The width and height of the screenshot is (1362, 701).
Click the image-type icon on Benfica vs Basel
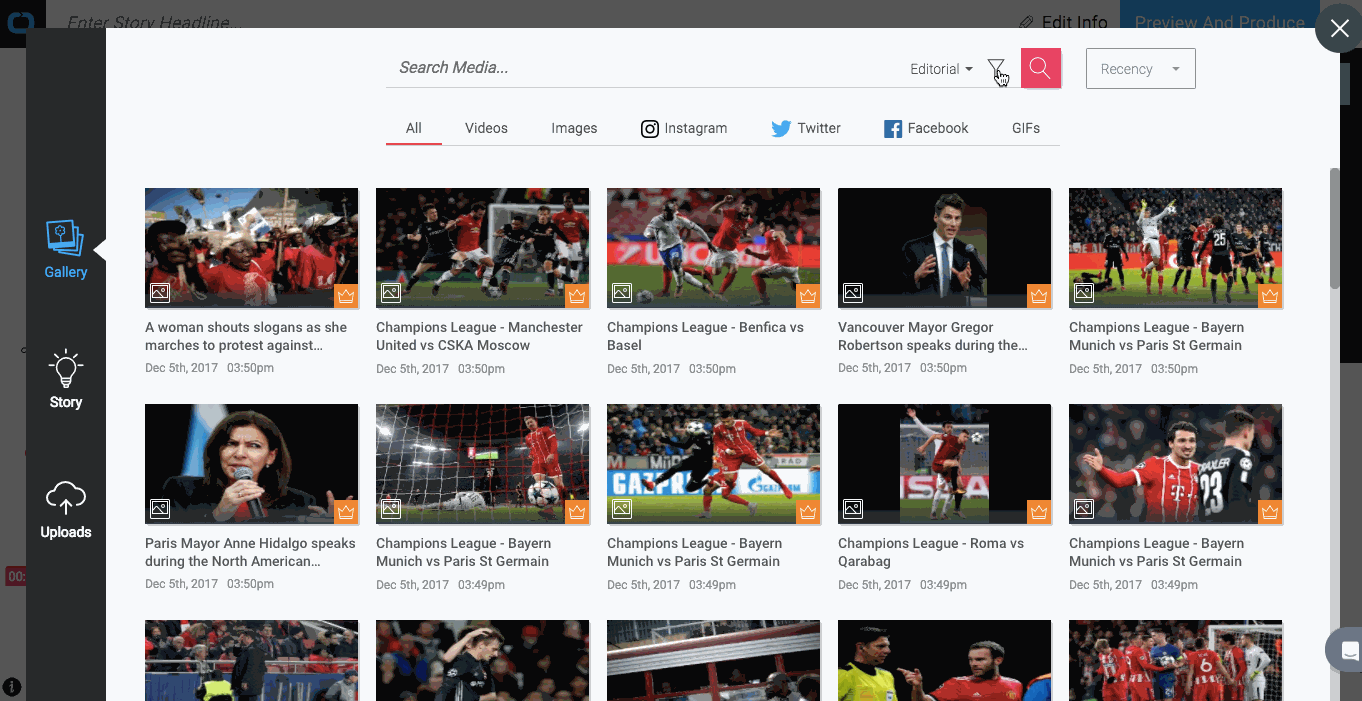pos(622,293)
